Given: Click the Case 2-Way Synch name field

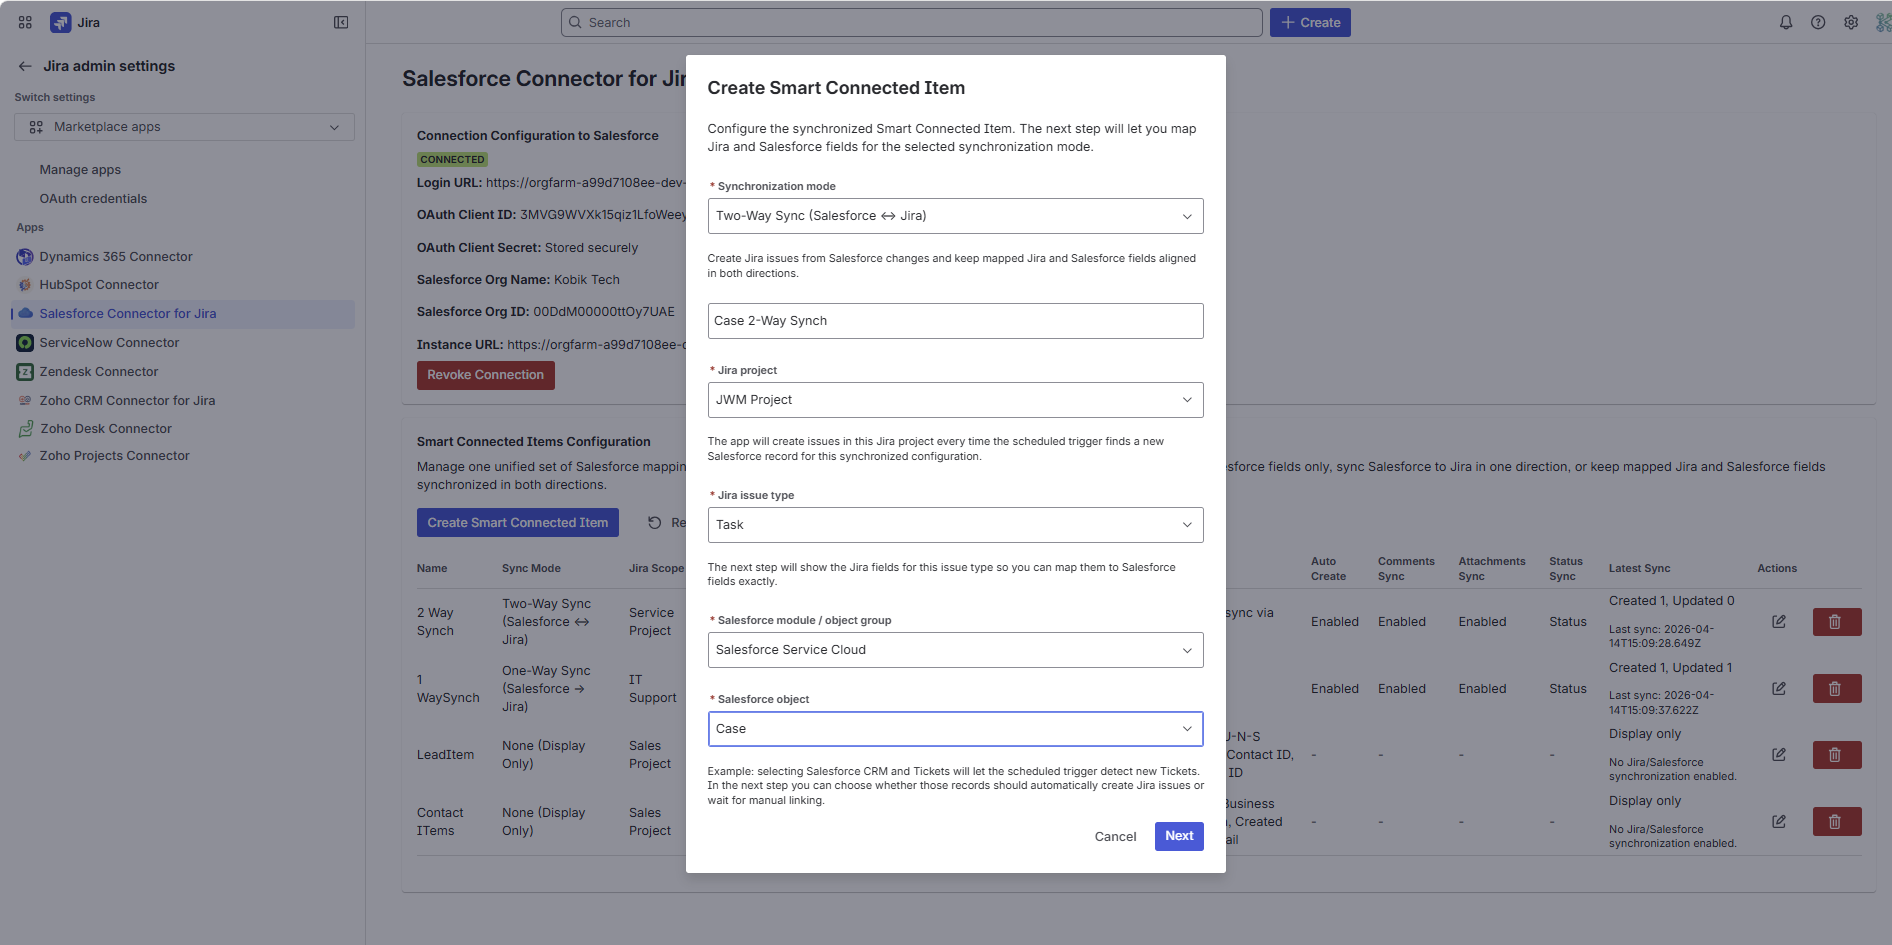Looking at the screenshot, I should tap(955, 321).
